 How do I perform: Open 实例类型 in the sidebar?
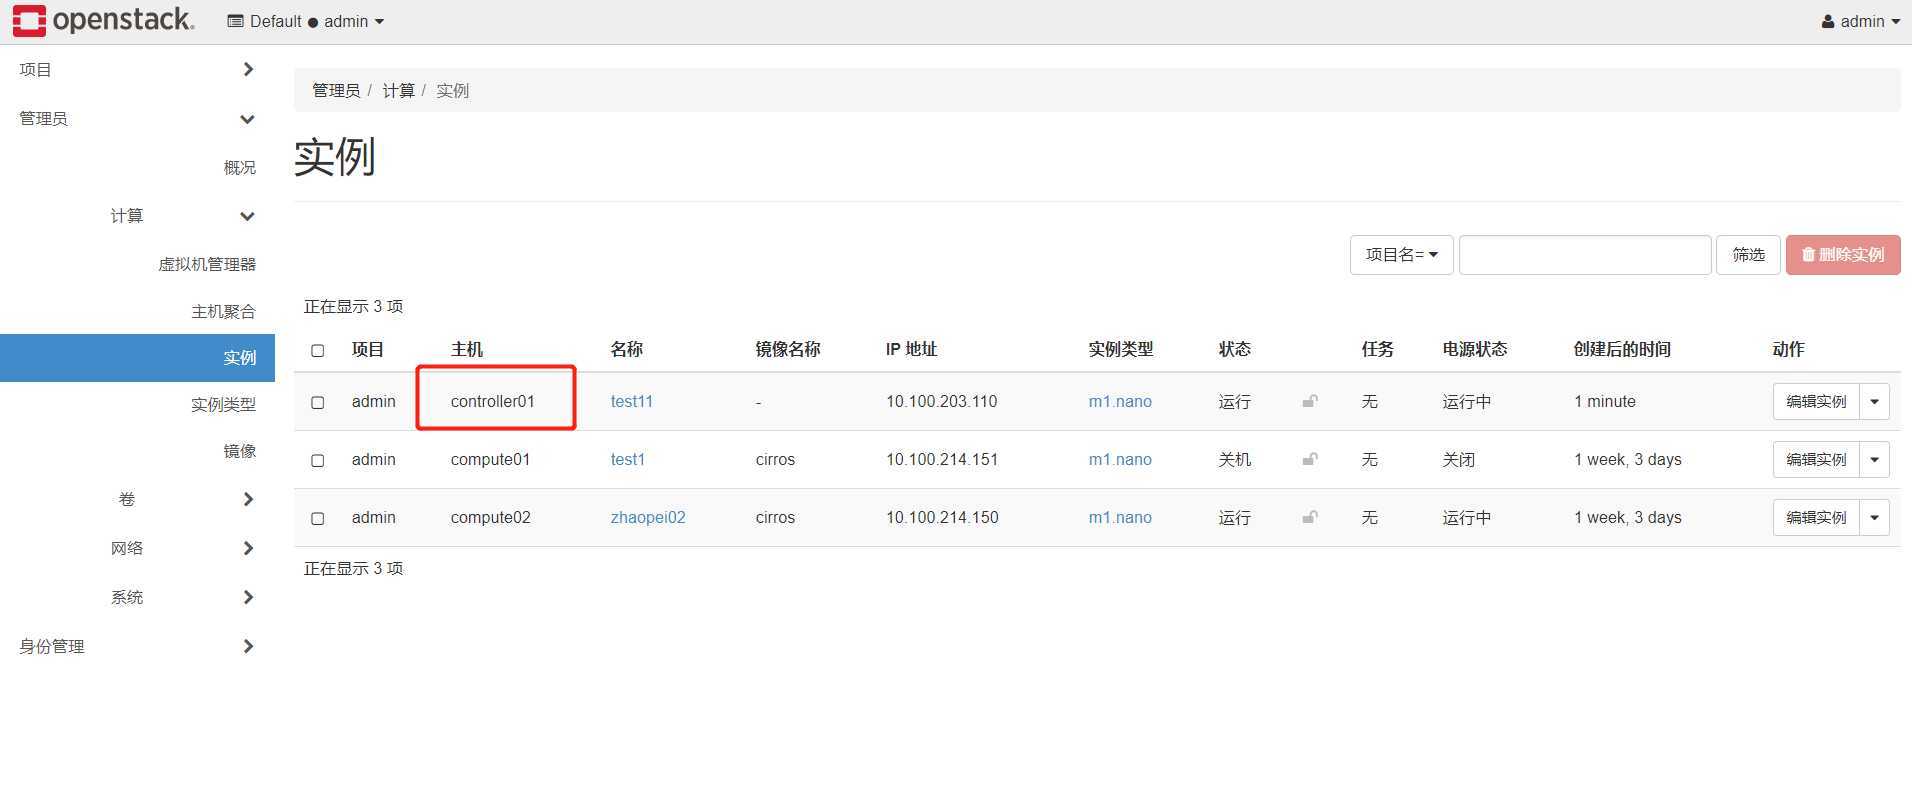pyautogui.click(x=224, y=404)
